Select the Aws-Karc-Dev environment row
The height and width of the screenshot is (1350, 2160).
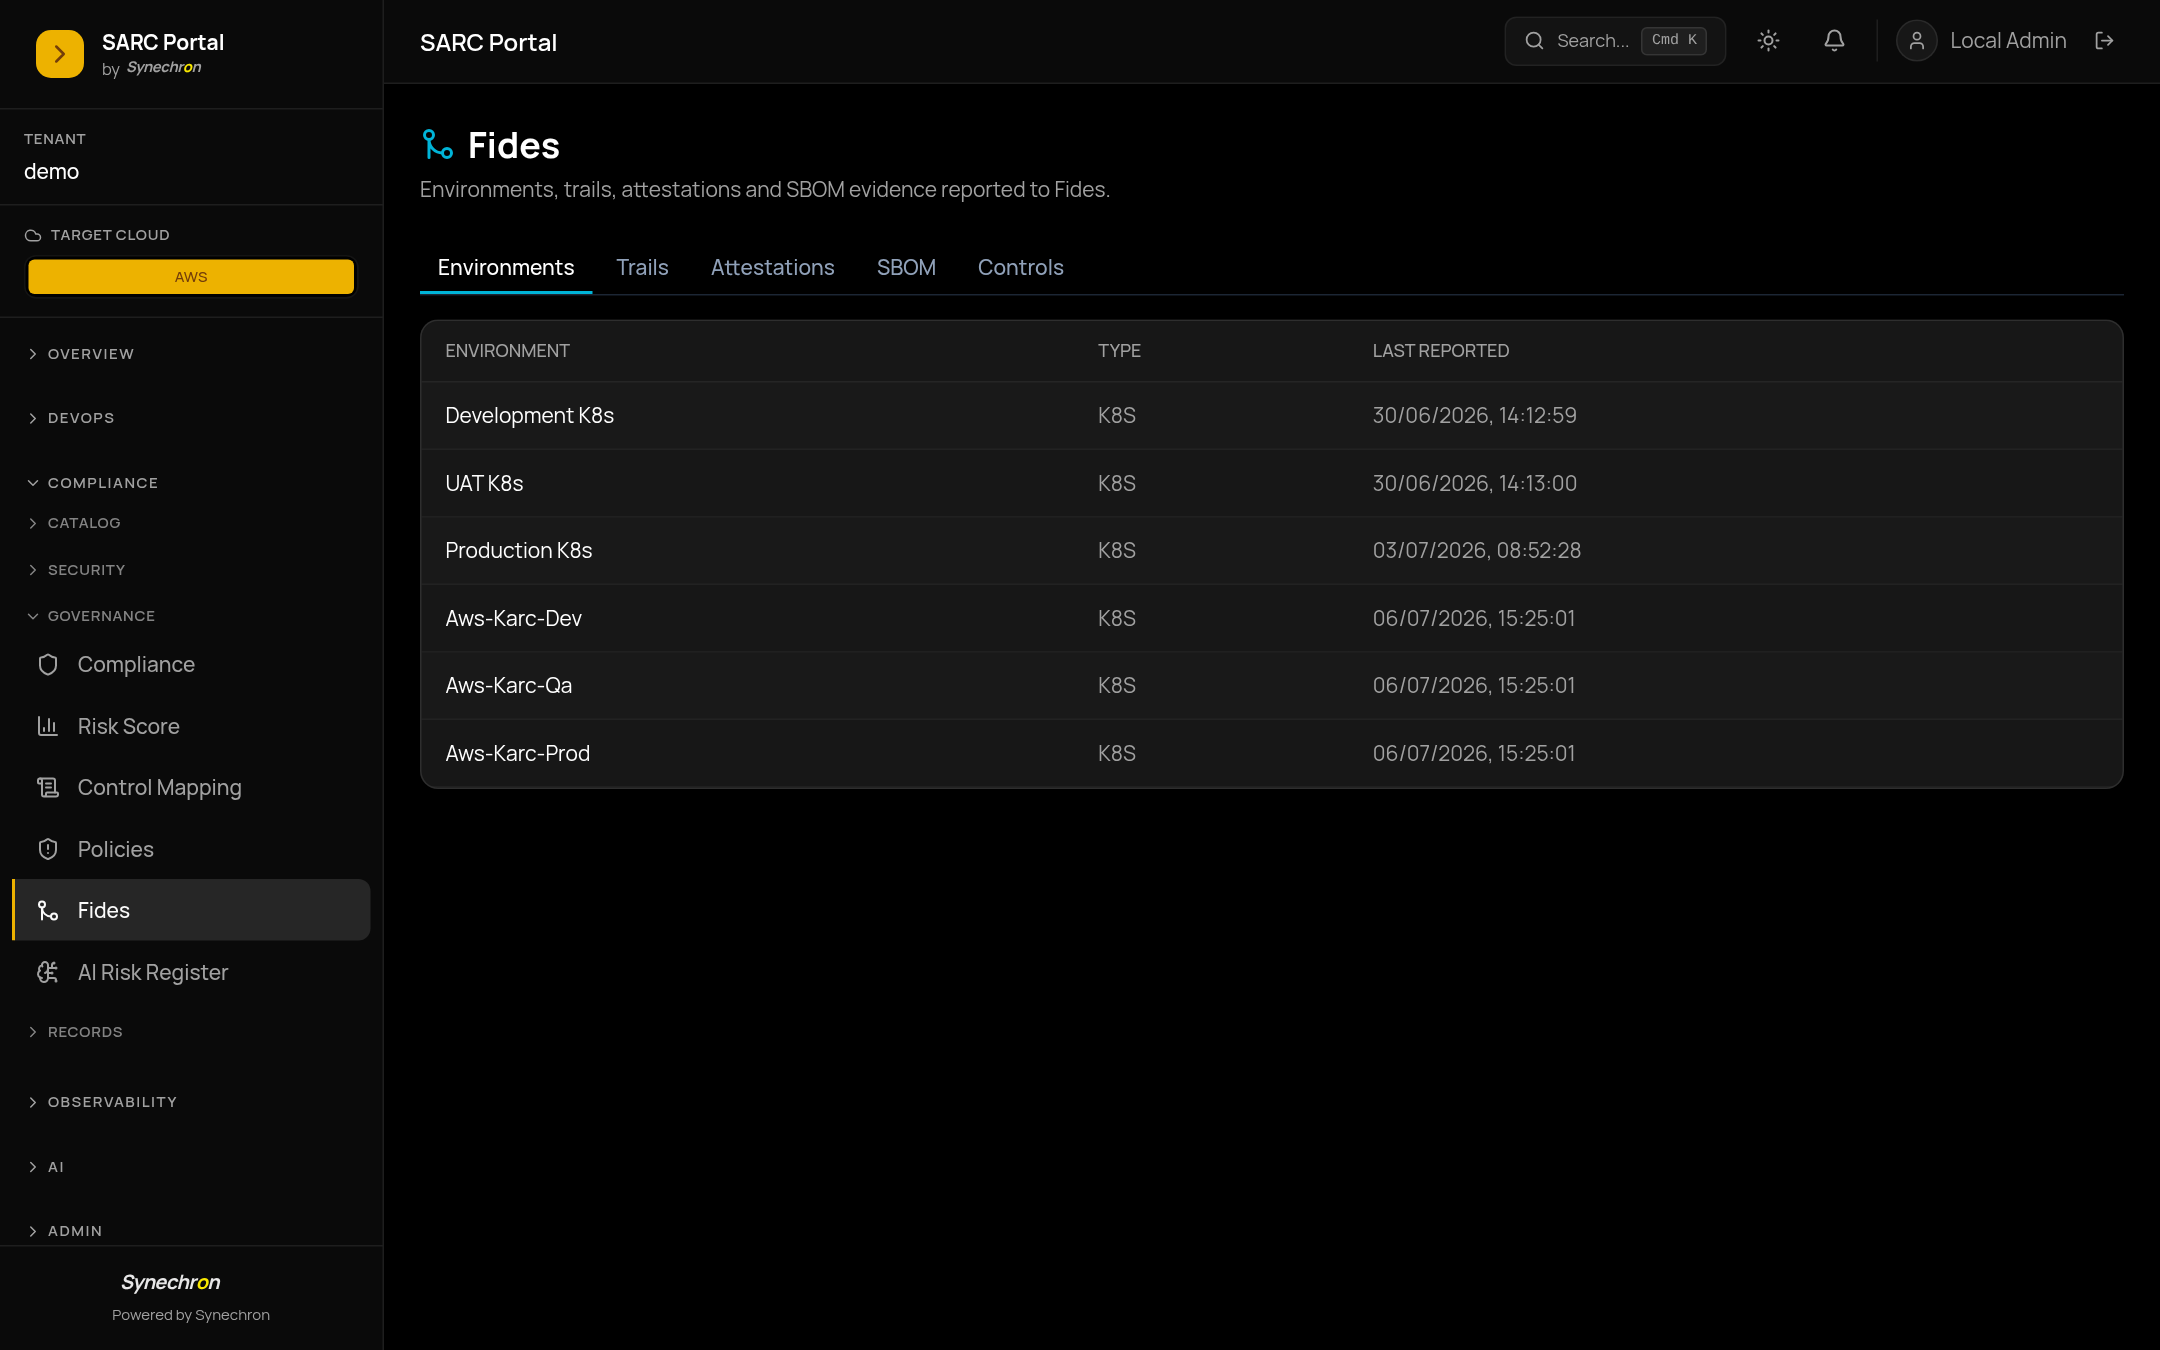[x=1271, y=618]
